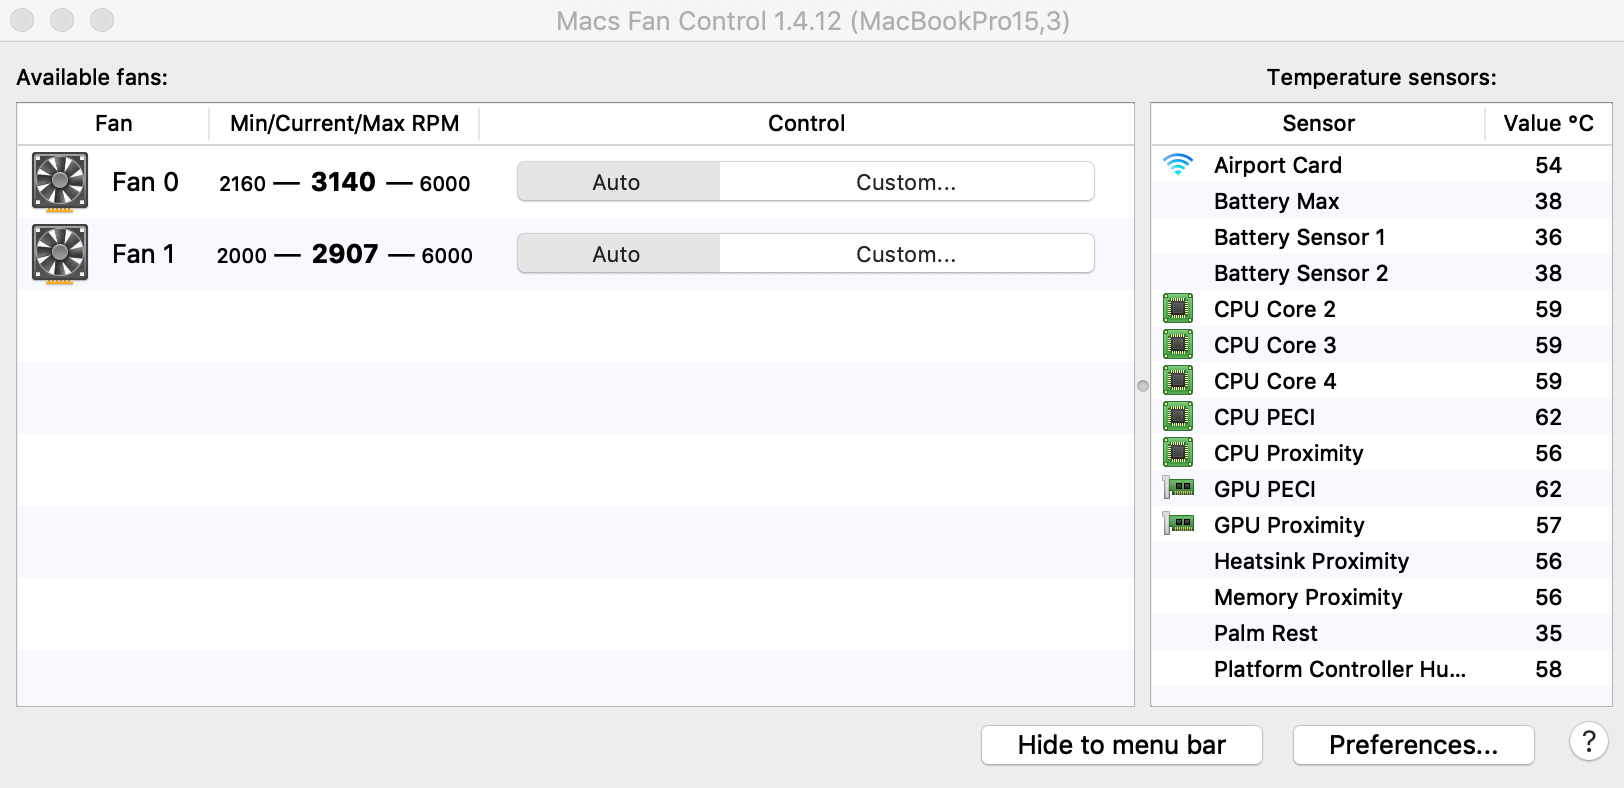
Task: Select the CPU Core 4 sensor label
Action: click(1275, 381)
